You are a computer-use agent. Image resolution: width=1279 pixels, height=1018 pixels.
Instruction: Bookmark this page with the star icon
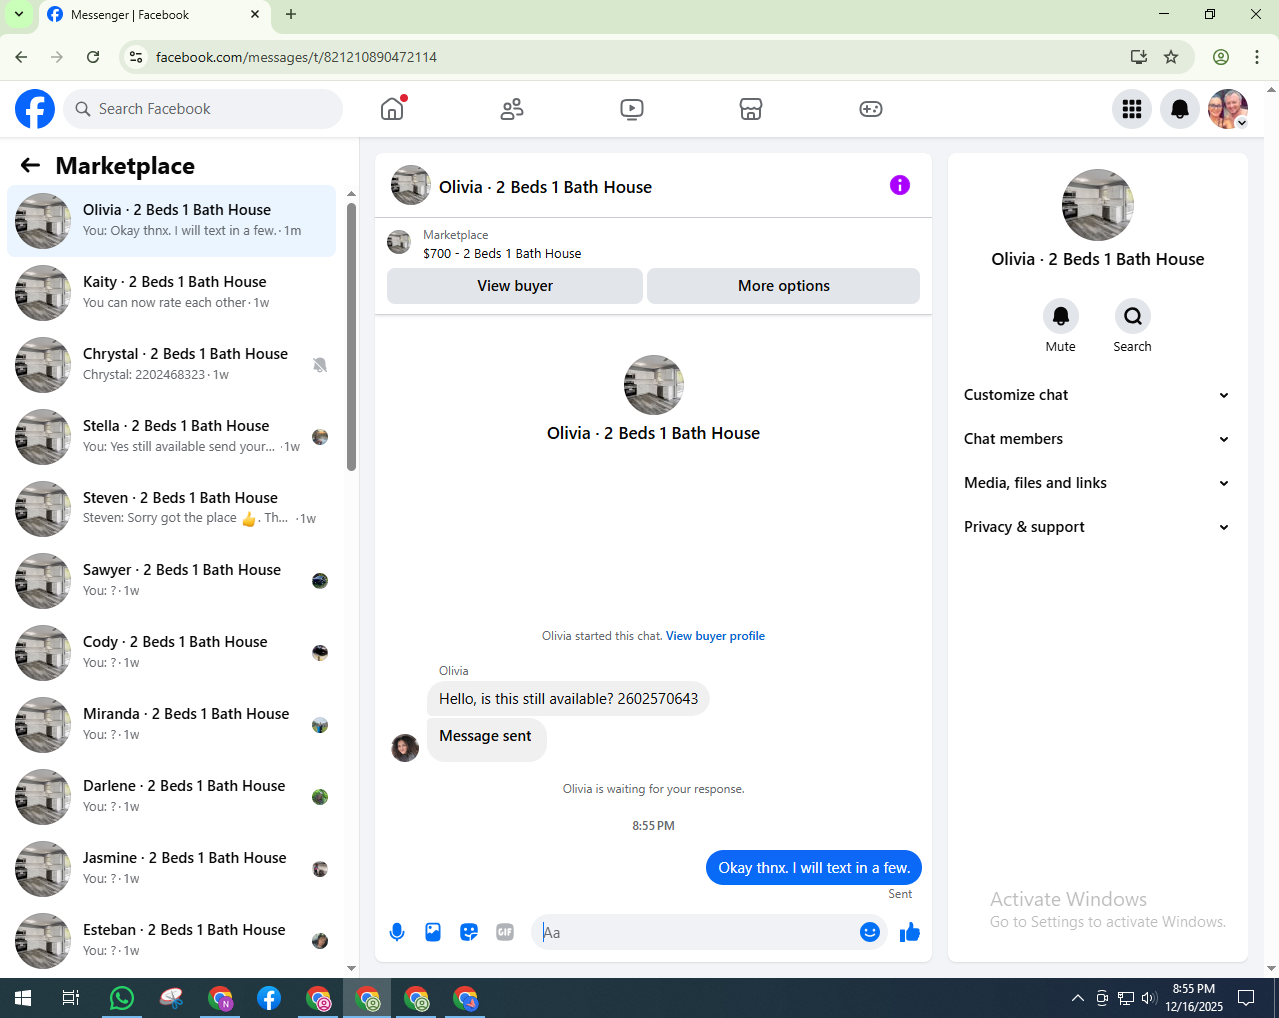point(1171,57)
